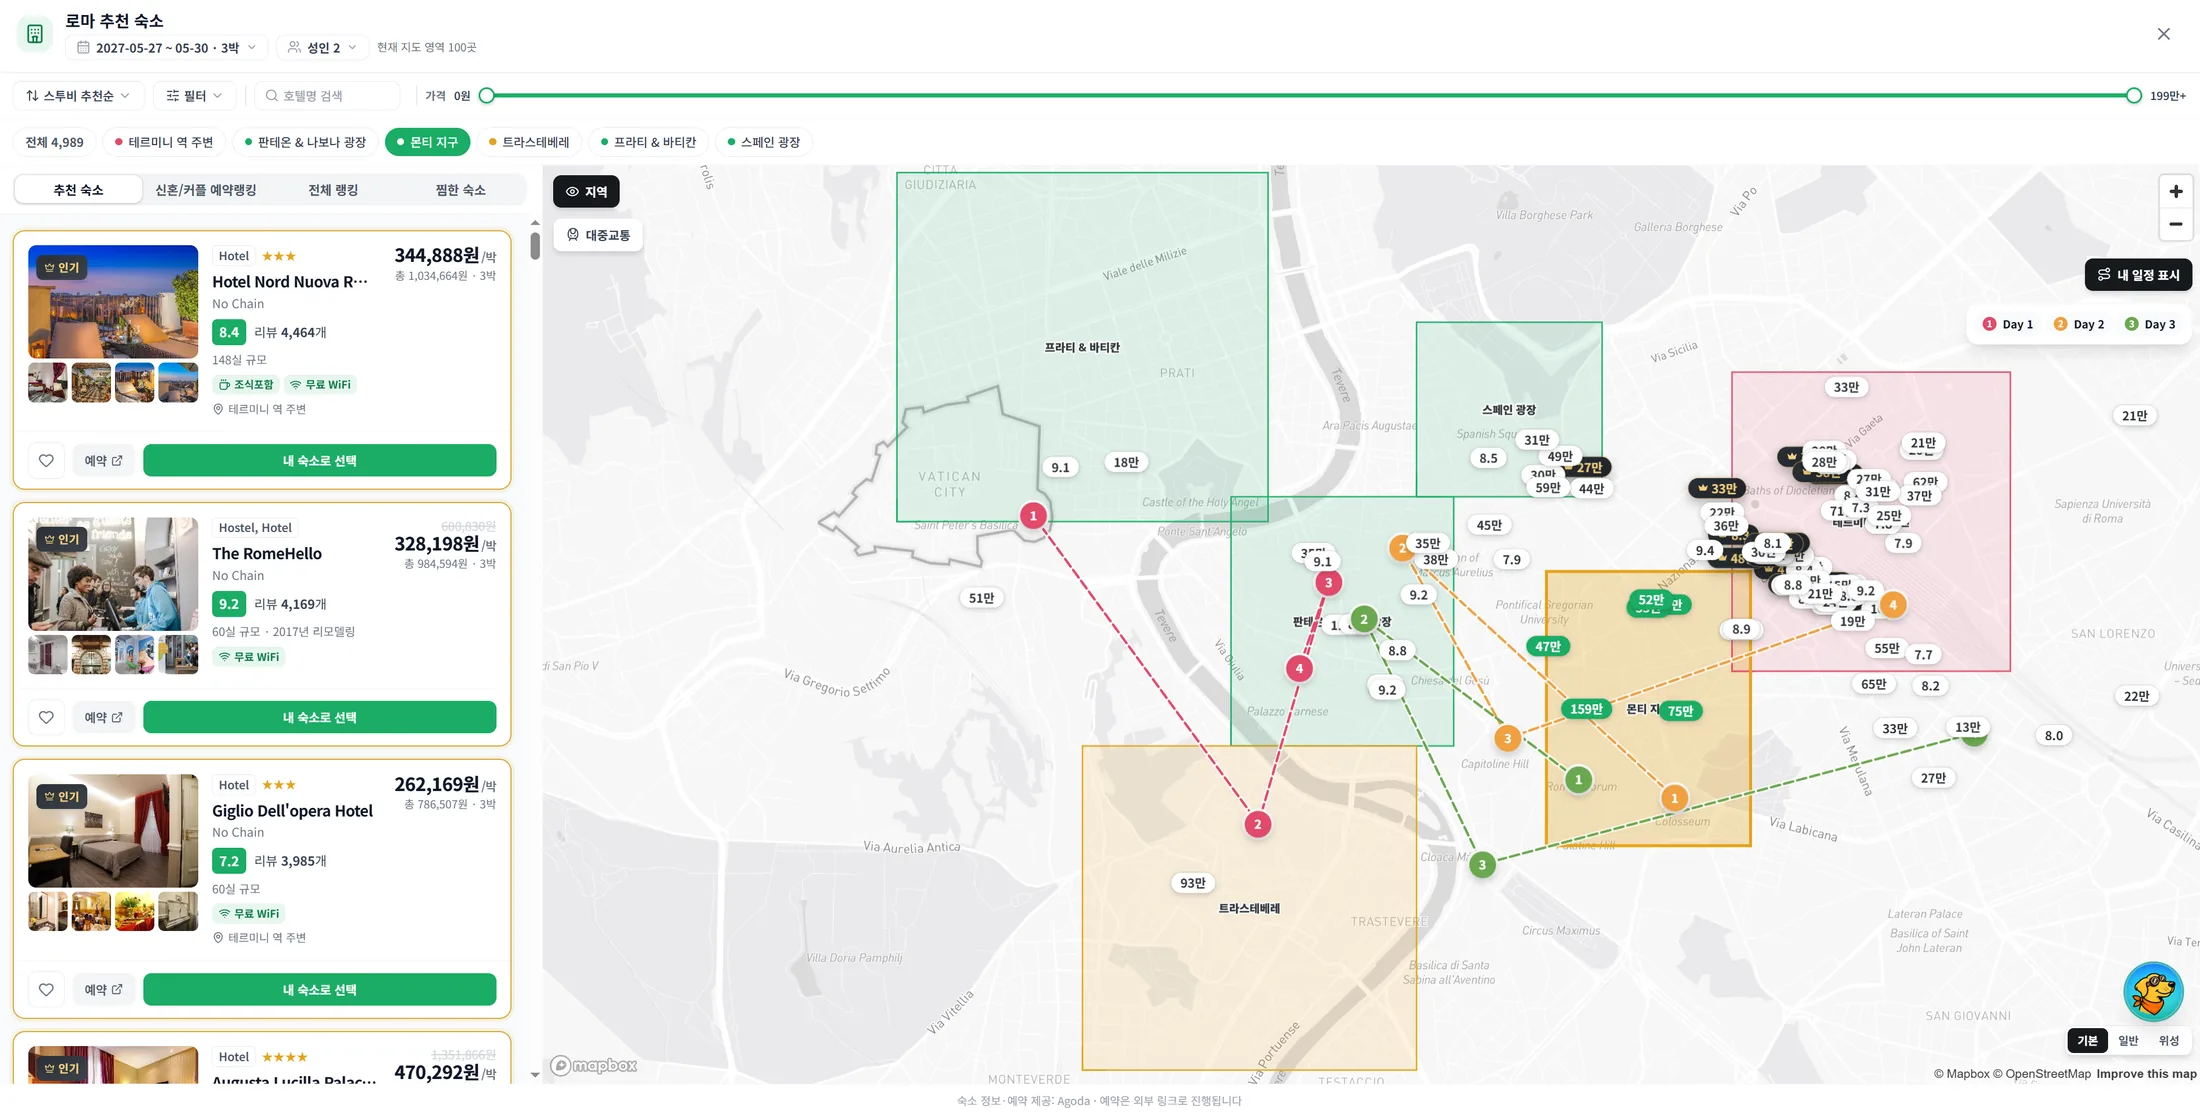This screenshot has height=1112, width=2200.
Task: Zoom in the map with plus button
Action: click(2175, 191)
